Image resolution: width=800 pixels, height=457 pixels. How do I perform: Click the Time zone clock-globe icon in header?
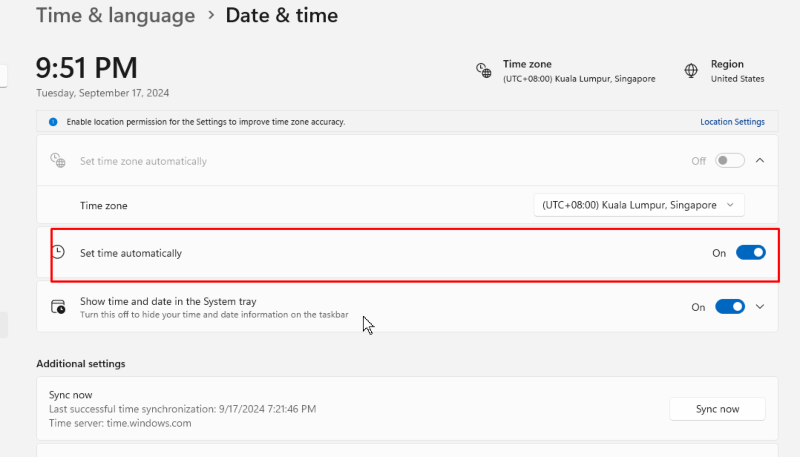[x=484, y=70]
